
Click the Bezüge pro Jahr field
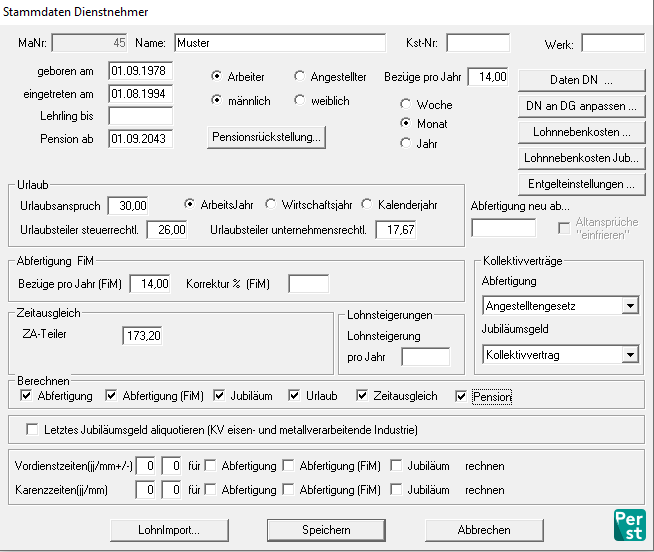pyautogui.click(x=488, y=77)
